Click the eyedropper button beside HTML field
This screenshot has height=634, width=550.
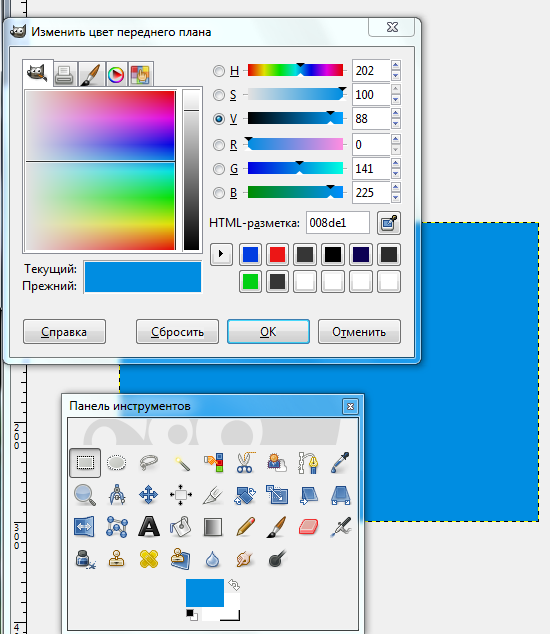389,223
